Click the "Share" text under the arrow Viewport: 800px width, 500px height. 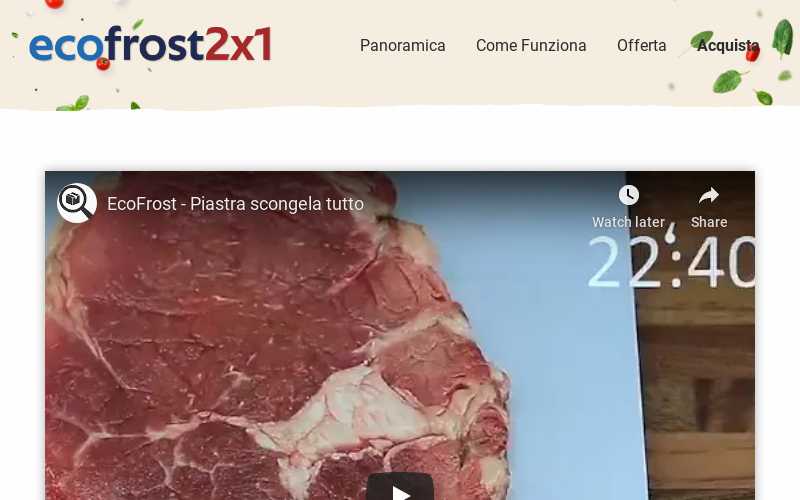(x=709, y=222)
